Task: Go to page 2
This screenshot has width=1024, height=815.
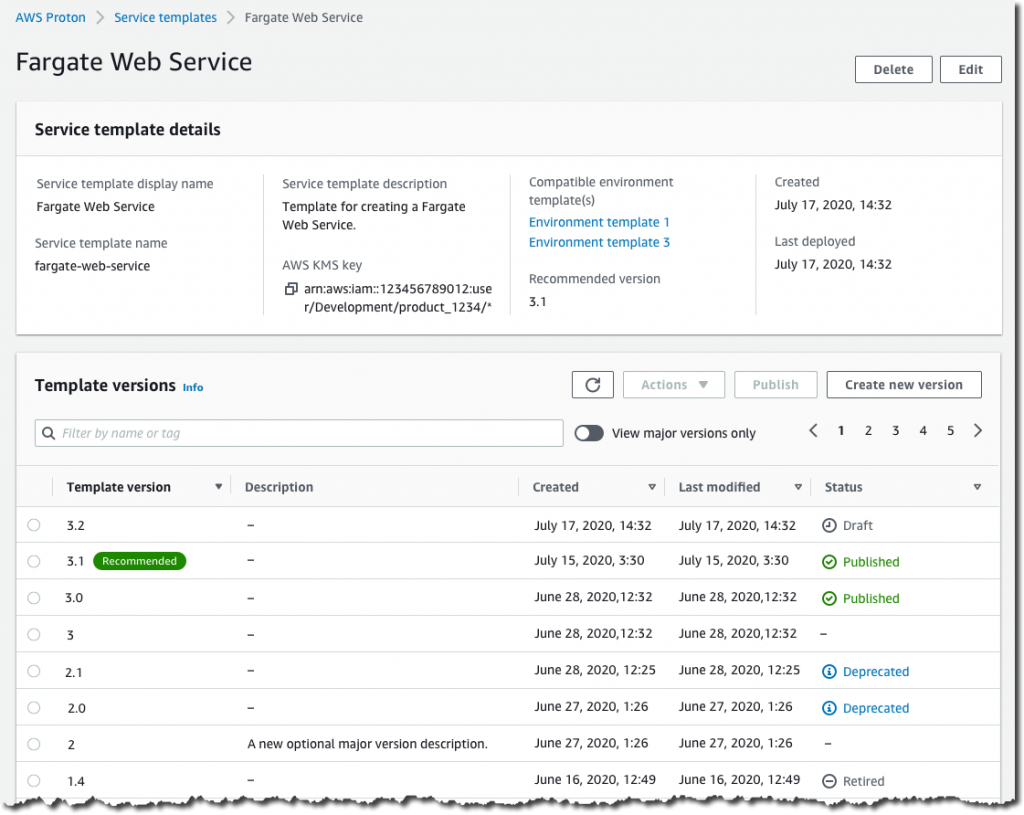Action: point(869,431)
